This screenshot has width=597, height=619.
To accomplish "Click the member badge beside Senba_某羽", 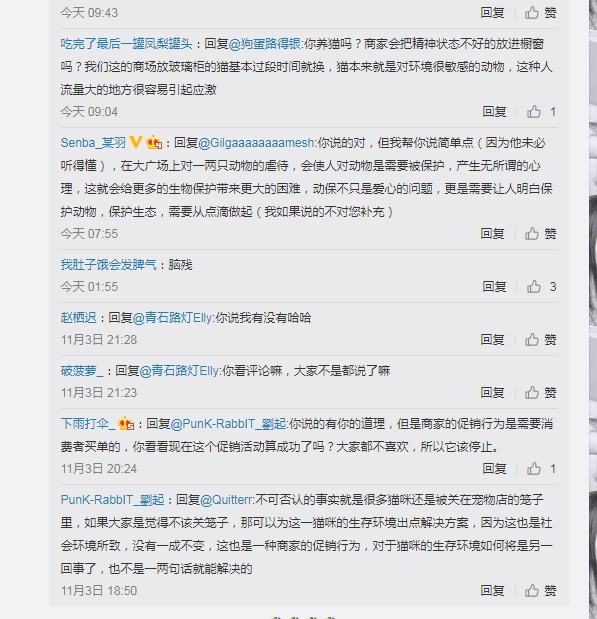I will [x=154, y=142].
